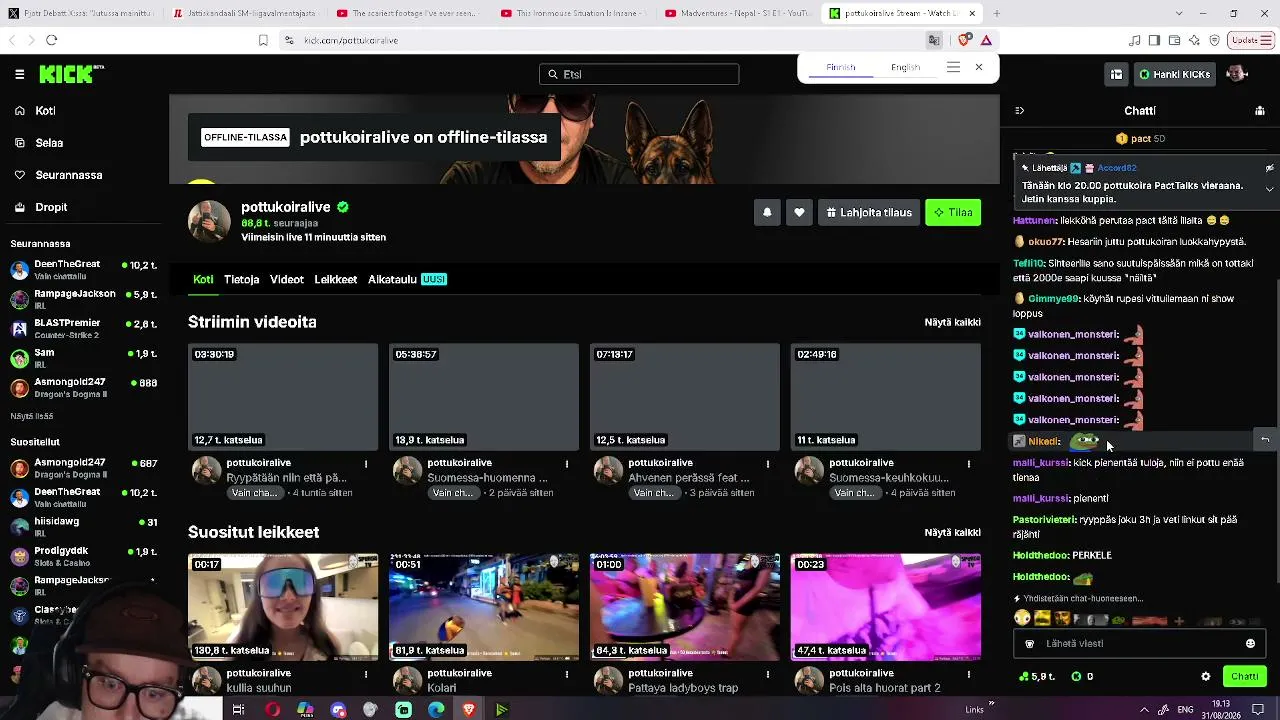Open the browser music note playlist icon
The height and width of the screenshot is (720, 1280).
click(x=1134, y=40)
